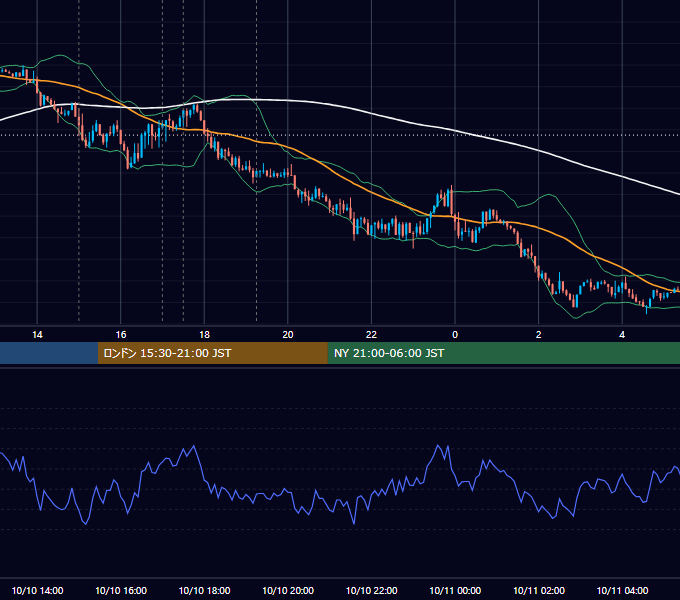
Task: Select the 20 hour axis label
Action: (x=288, y=335)
